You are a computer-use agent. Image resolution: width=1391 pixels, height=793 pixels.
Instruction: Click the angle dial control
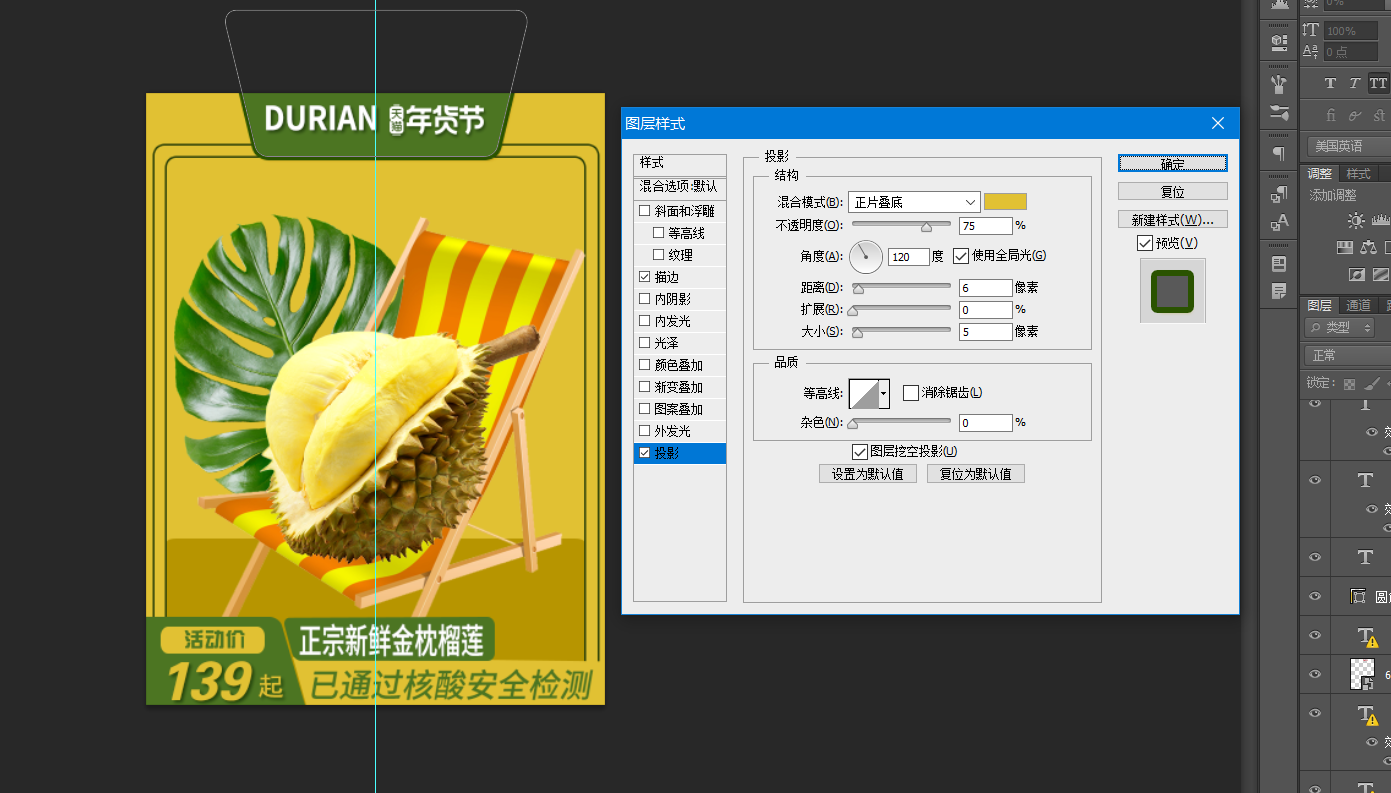click(866, 257)
